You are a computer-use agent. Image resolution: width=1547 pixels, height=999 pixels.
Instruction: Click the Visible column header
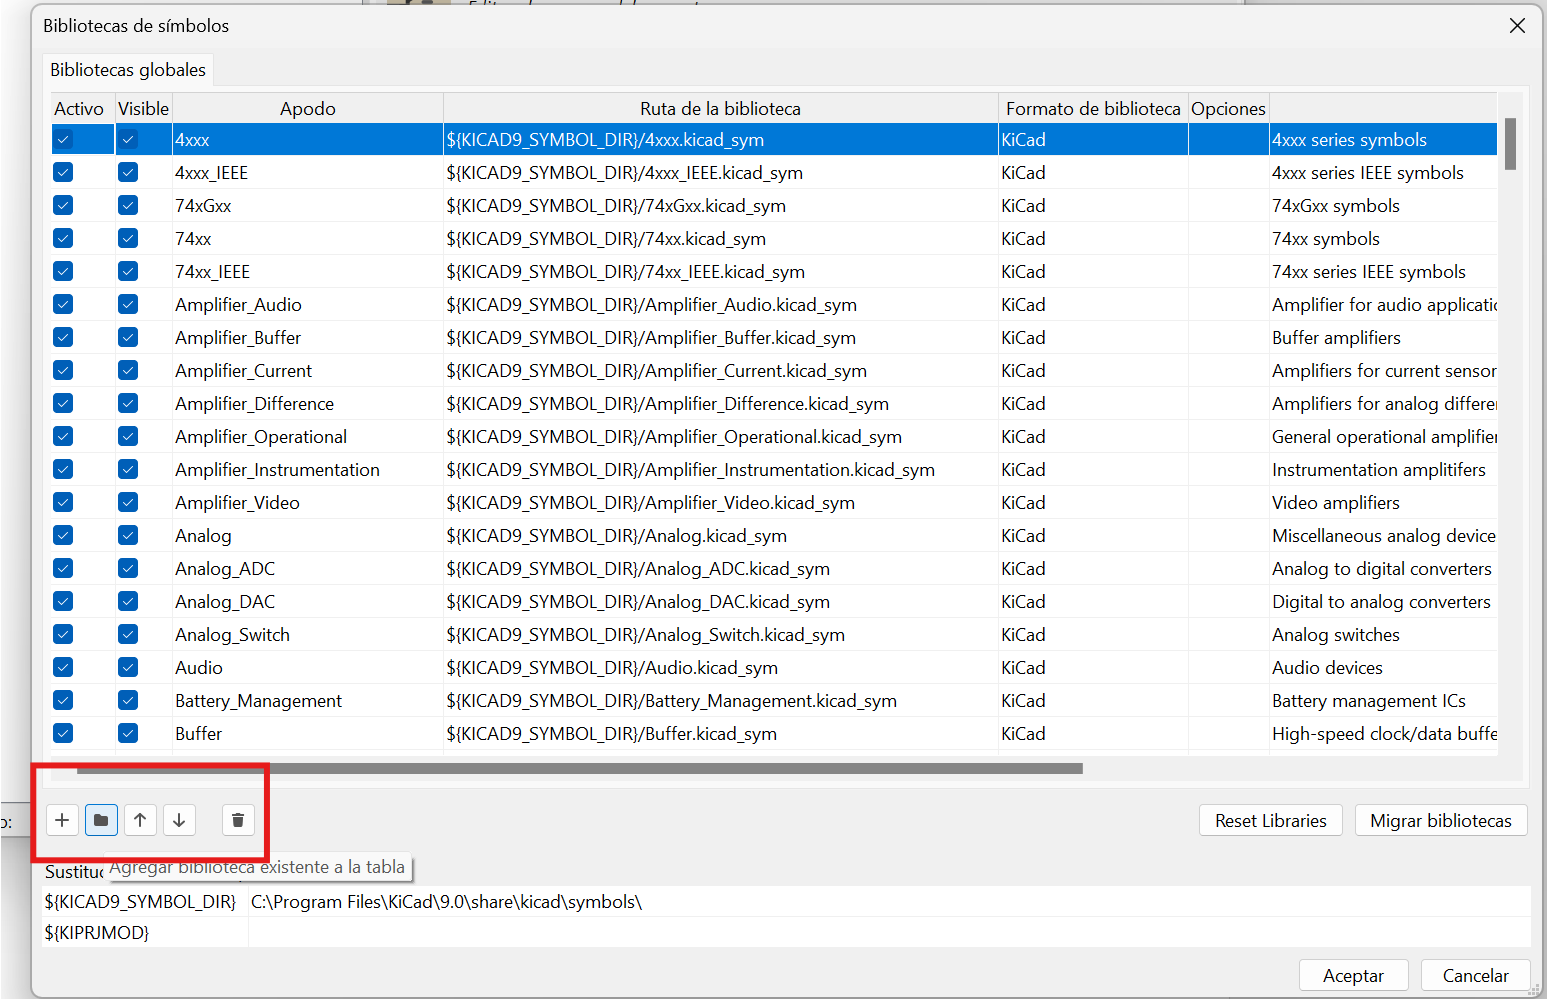tap(144, 108)
